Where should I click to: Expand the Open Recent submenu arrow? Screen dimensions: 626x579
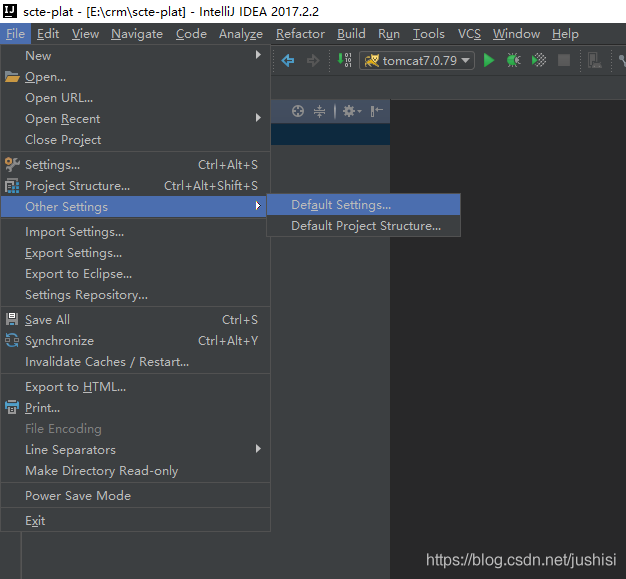click(x=258, y=118)
